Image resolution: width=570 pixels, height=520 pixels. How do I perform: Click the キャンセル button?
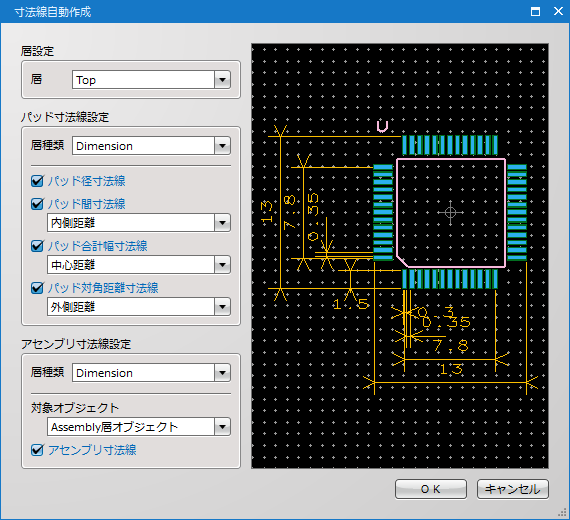tap(513, 489)
